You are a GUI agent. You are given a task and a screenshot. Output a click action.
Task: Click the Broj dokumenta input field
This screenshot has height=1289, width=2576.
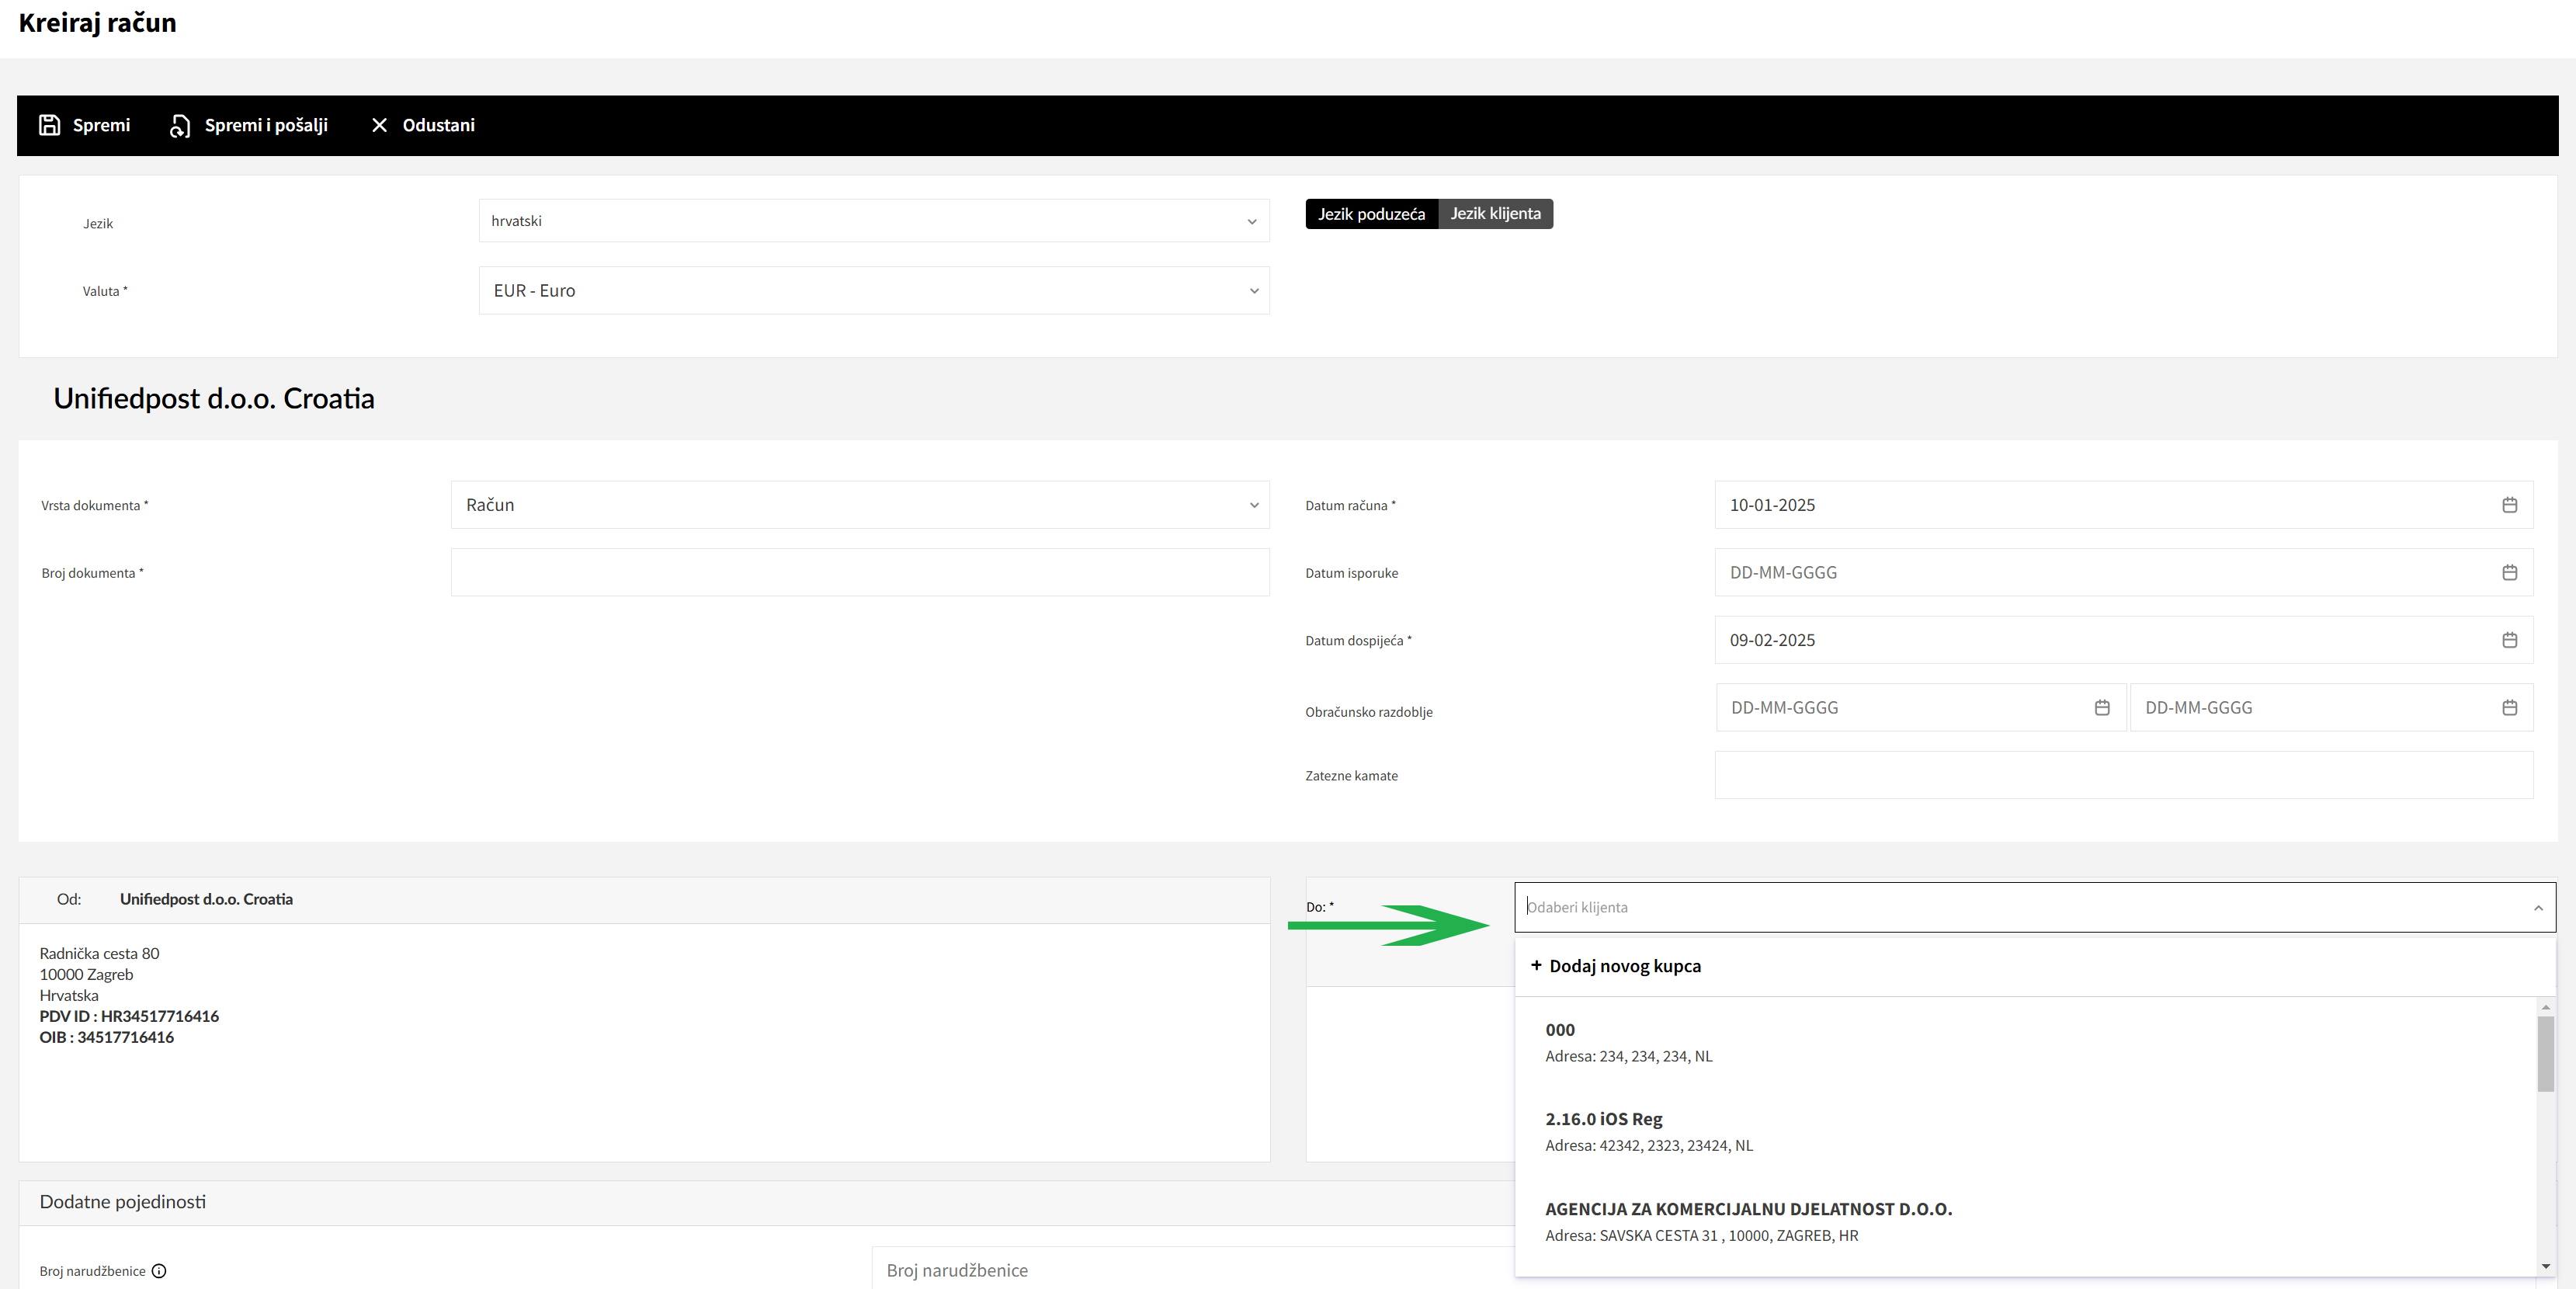[860, 572]
